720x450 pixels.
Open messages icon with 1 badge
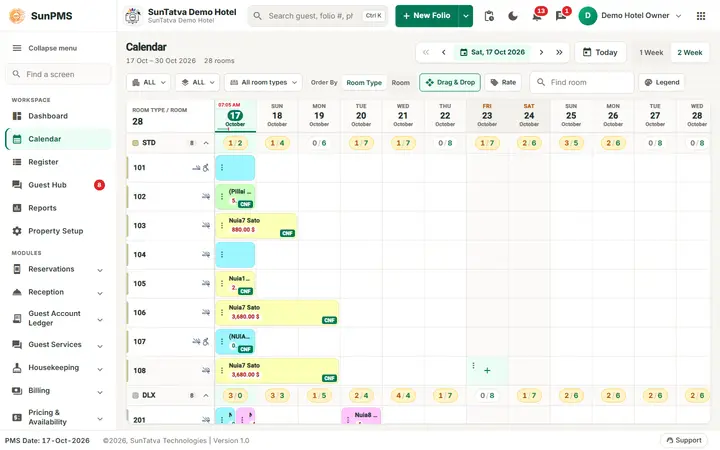pyautogui.click(x=561, y=16)
